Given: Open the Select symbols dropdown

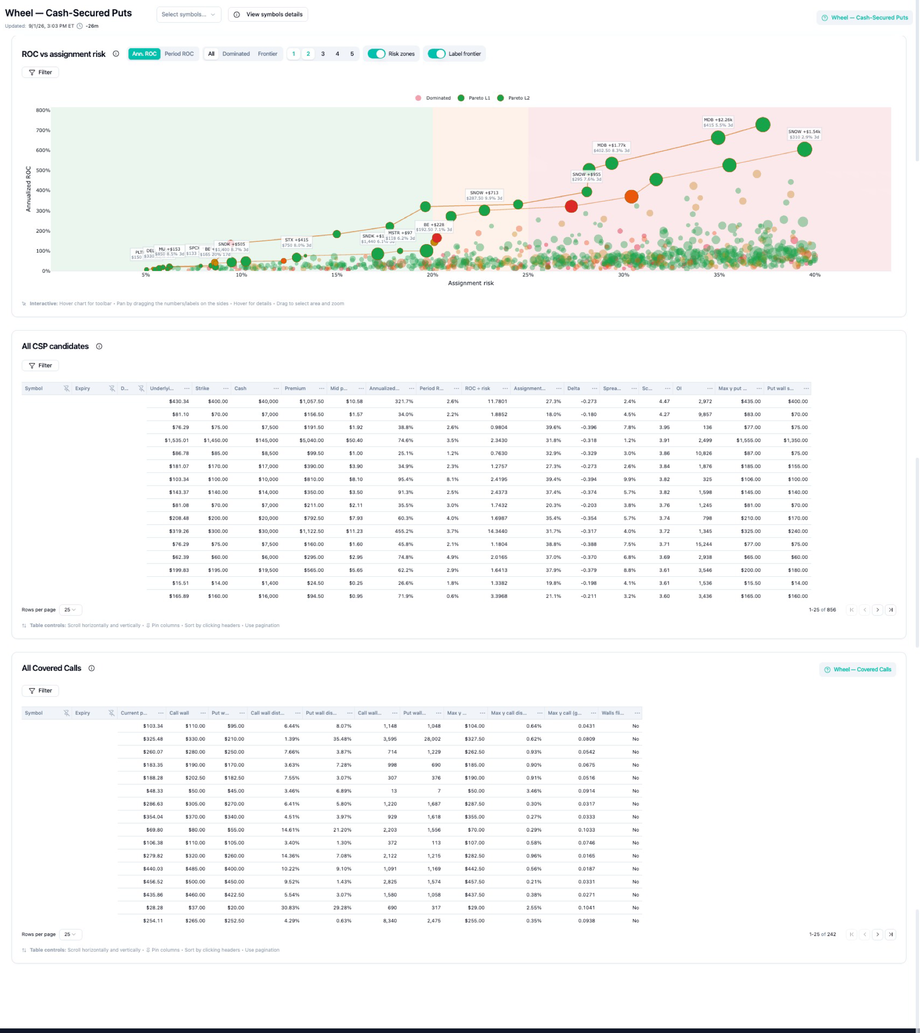Looking at the screenshot, I should 188,14.
